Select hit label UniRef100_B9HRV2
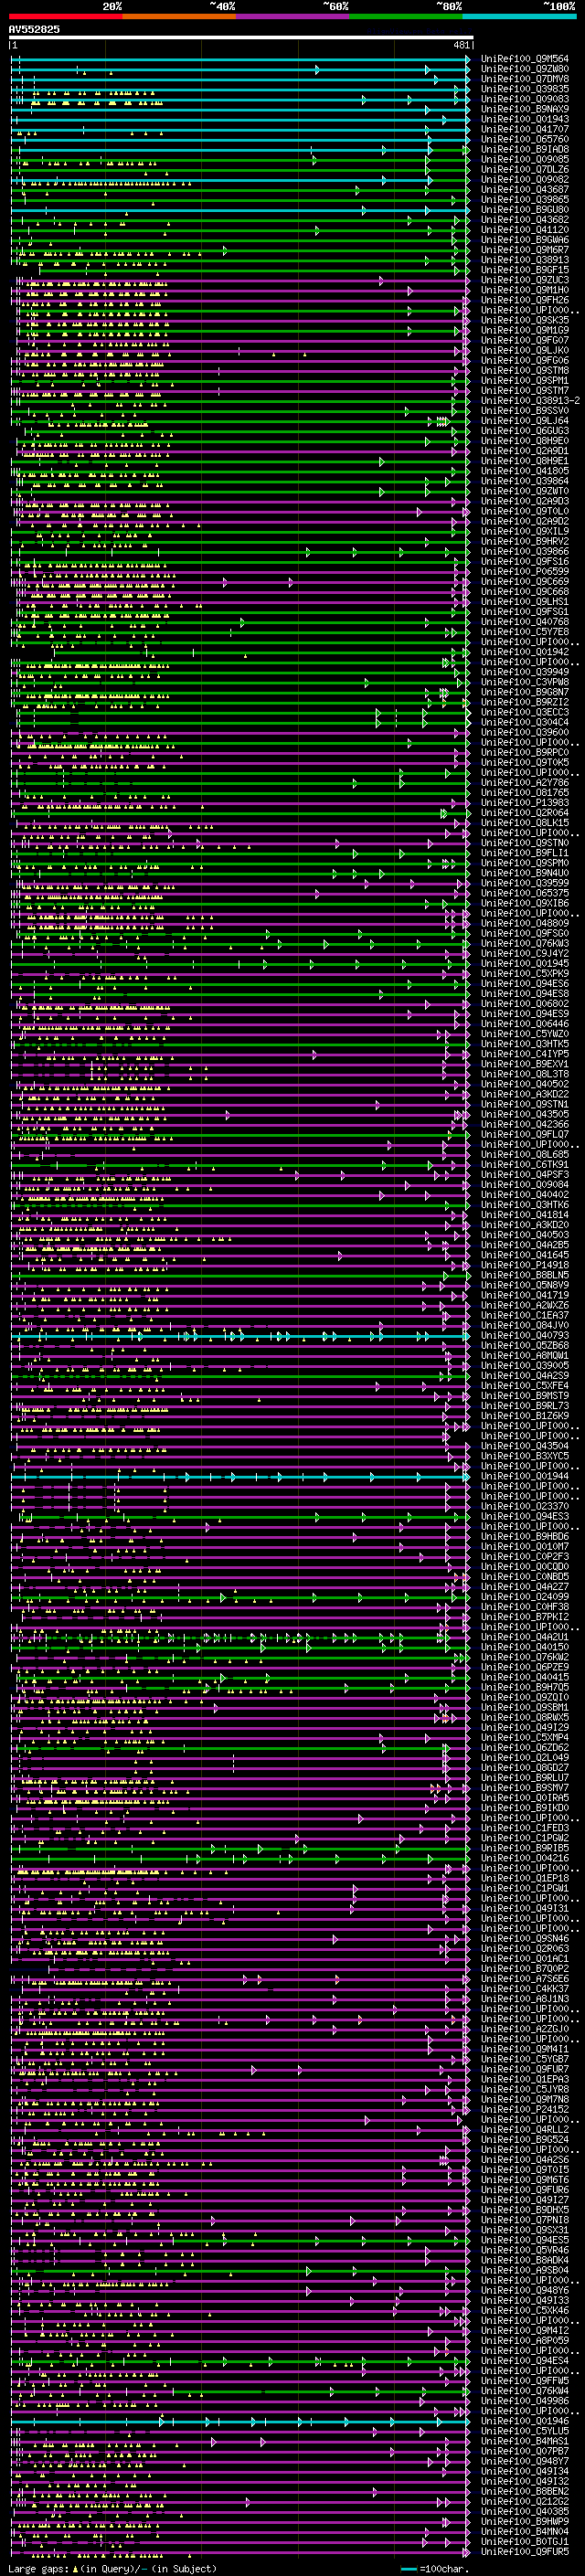The image size is (585, 2576). pyautogui.click(x=524, y=541)
